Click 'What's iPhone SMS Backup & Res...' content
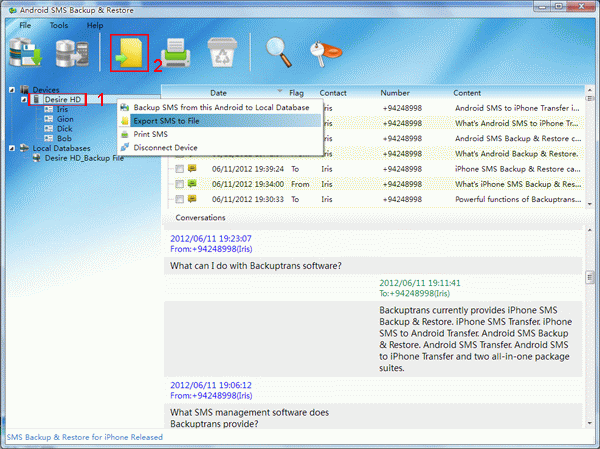 [x=518, y=184]
